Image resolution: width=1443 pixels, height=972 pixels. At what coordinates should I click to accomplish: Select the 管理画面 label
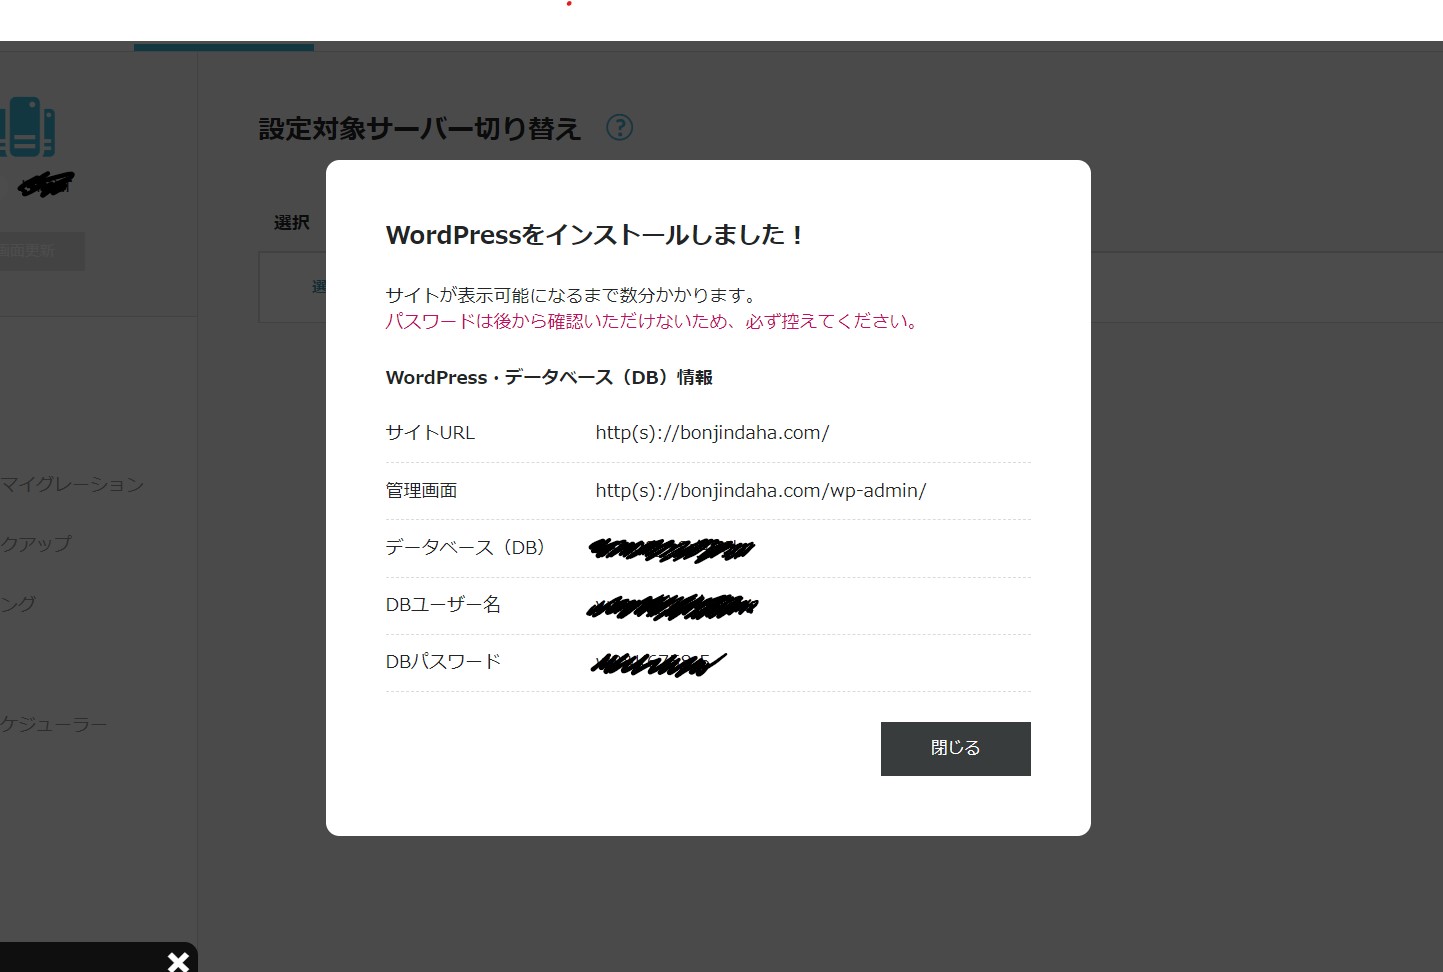pyautogui.click(x=421, y=491)
